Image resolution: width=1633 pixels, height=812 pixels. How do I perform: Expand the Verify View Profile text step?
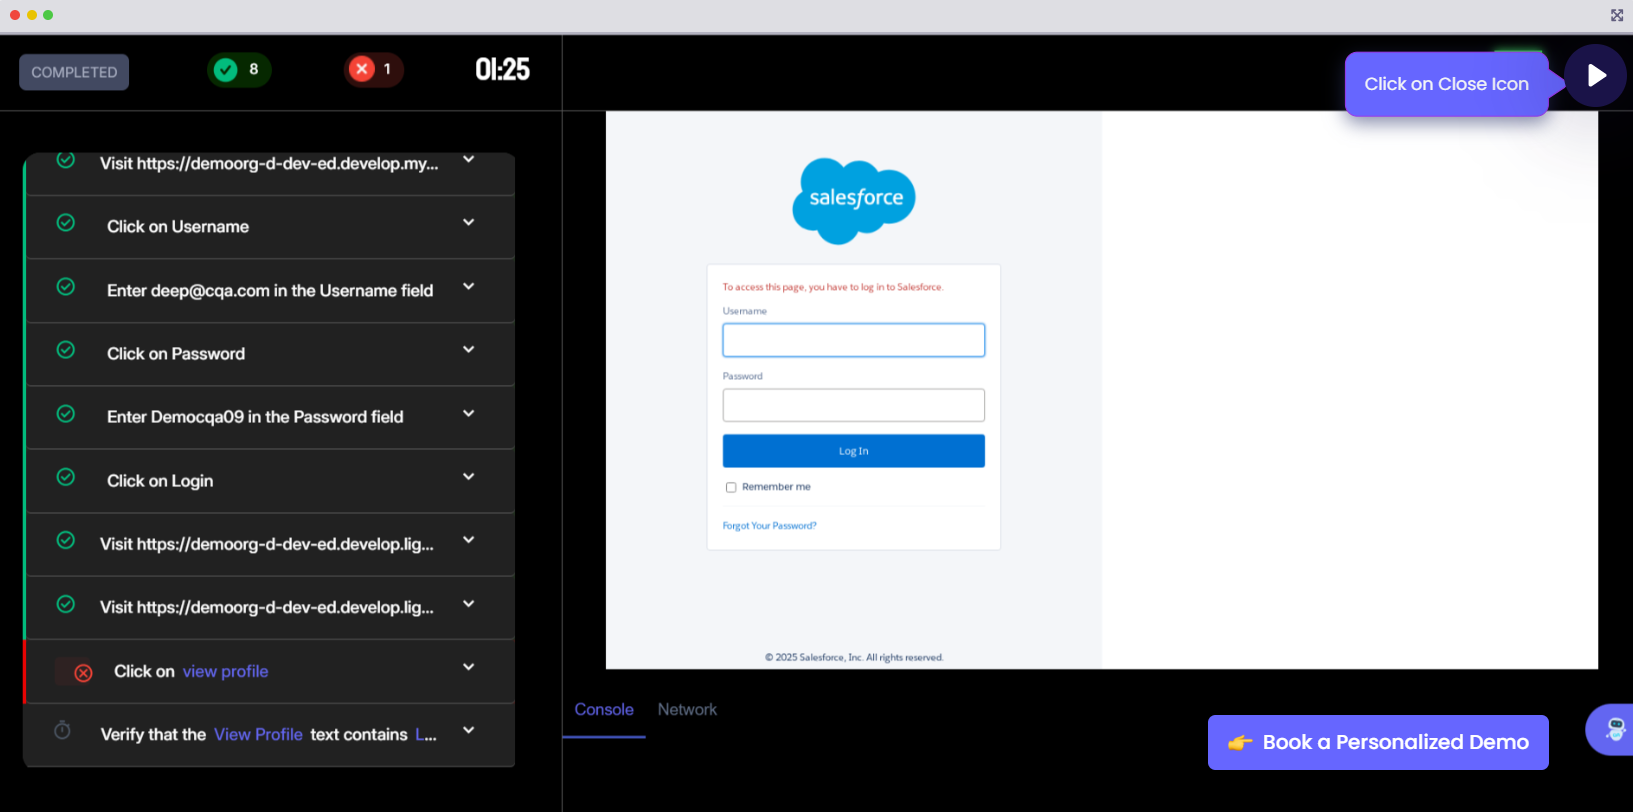click(x=468, y=731)
